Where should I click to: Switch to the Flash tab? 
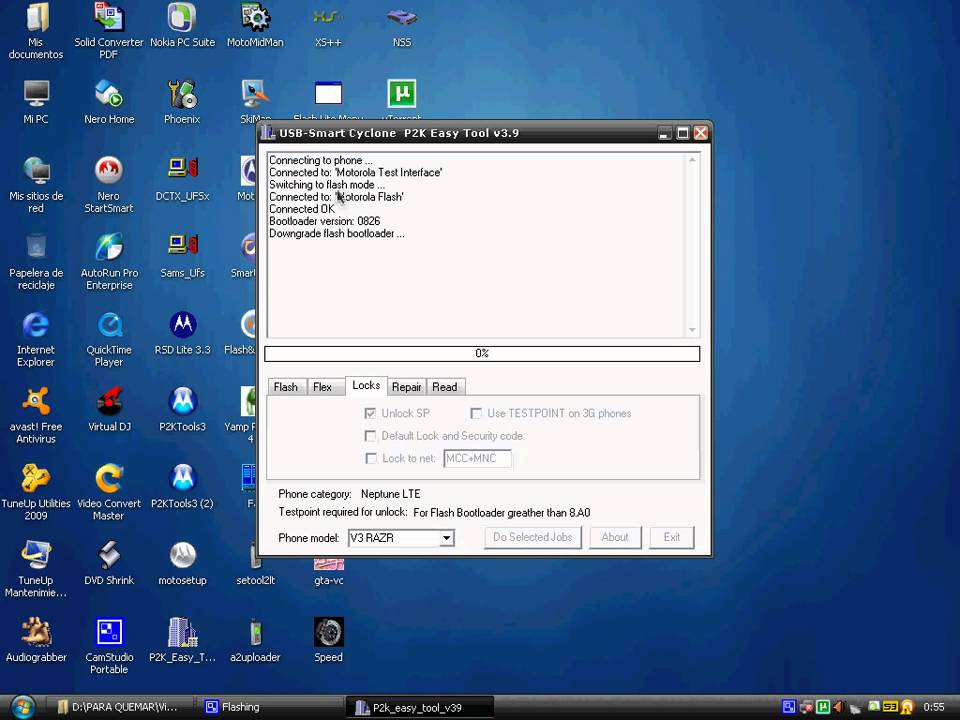[286, 387]
